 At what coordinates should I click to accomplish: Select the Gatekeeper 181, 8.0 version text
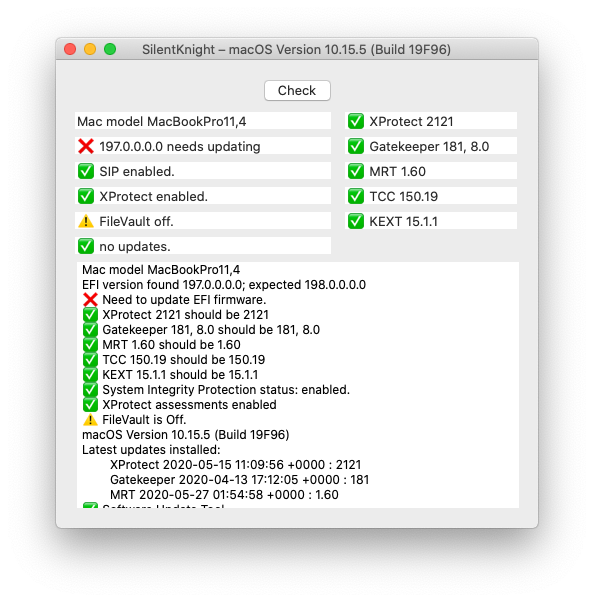click(x=429, y=147)
